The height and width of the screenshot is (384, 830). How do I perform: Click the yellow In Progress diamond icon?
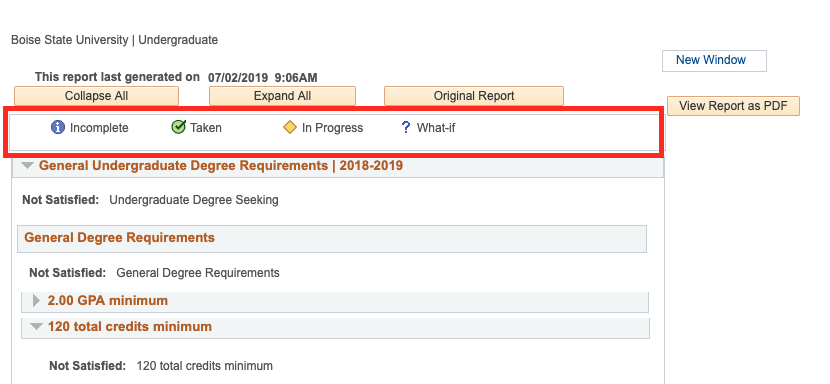coord(290,128)
